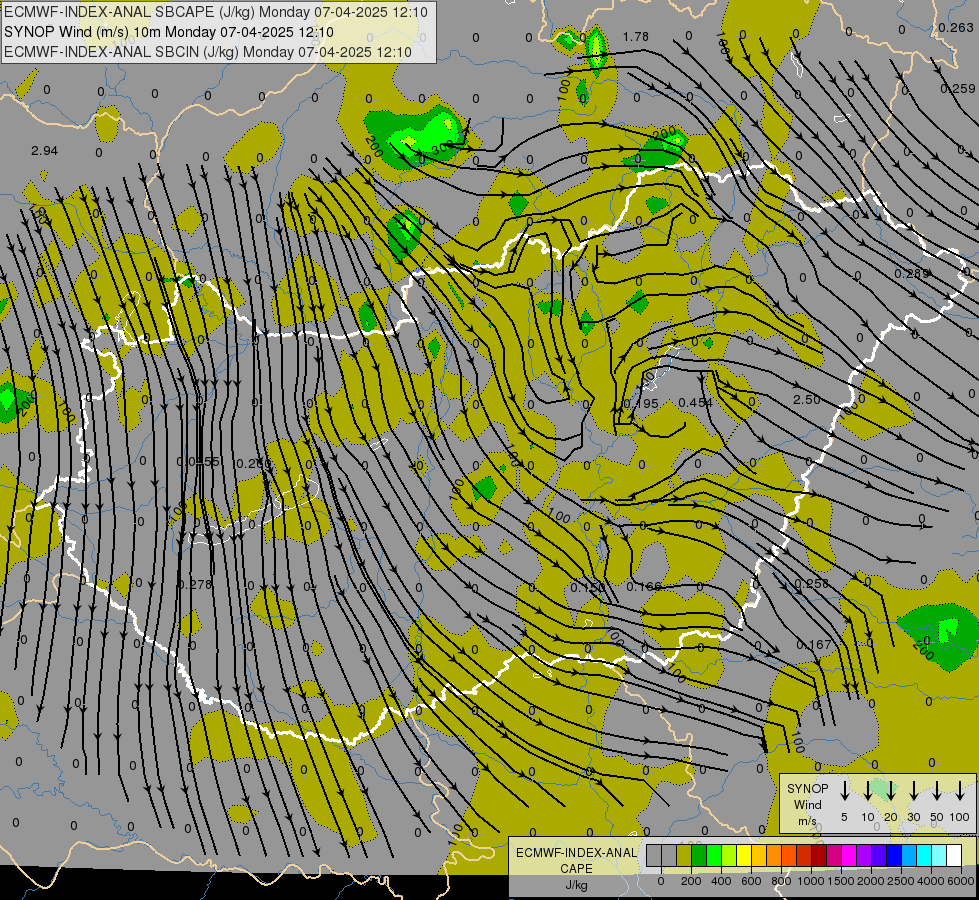The height and width of the screenshot is (900, 979).
Task: Click the 1500 tick on CAPE color scale
Action: coord(841,881)
